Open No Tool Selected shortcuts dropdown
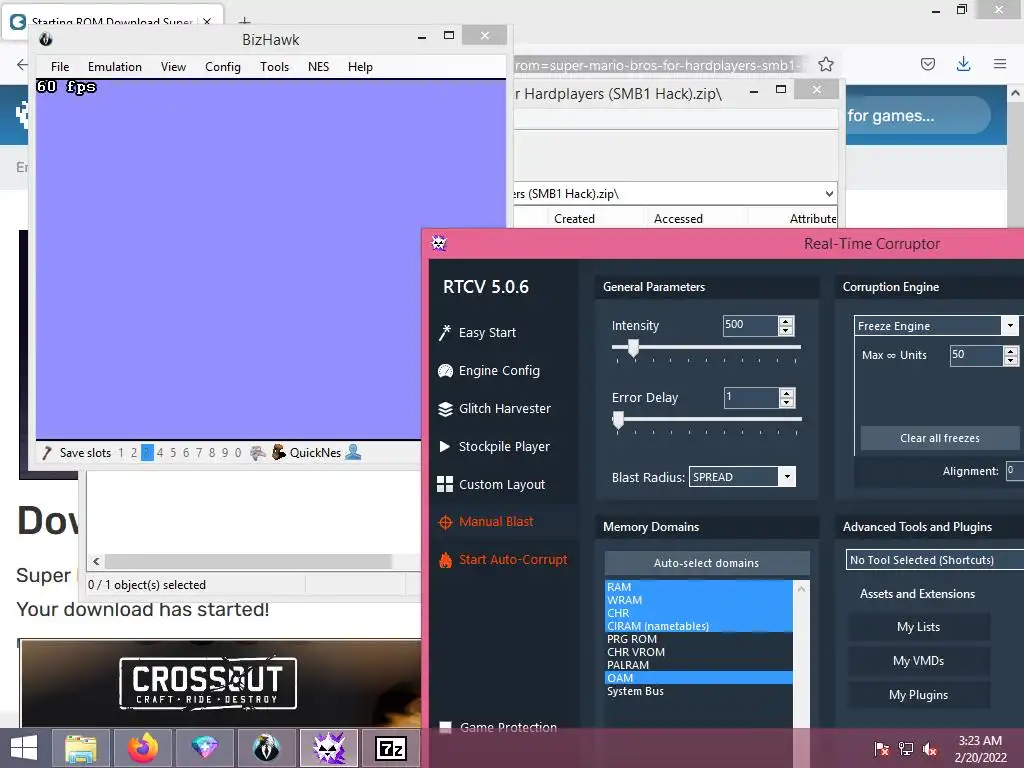This screenshot has width=1024, height=768. 935,560
